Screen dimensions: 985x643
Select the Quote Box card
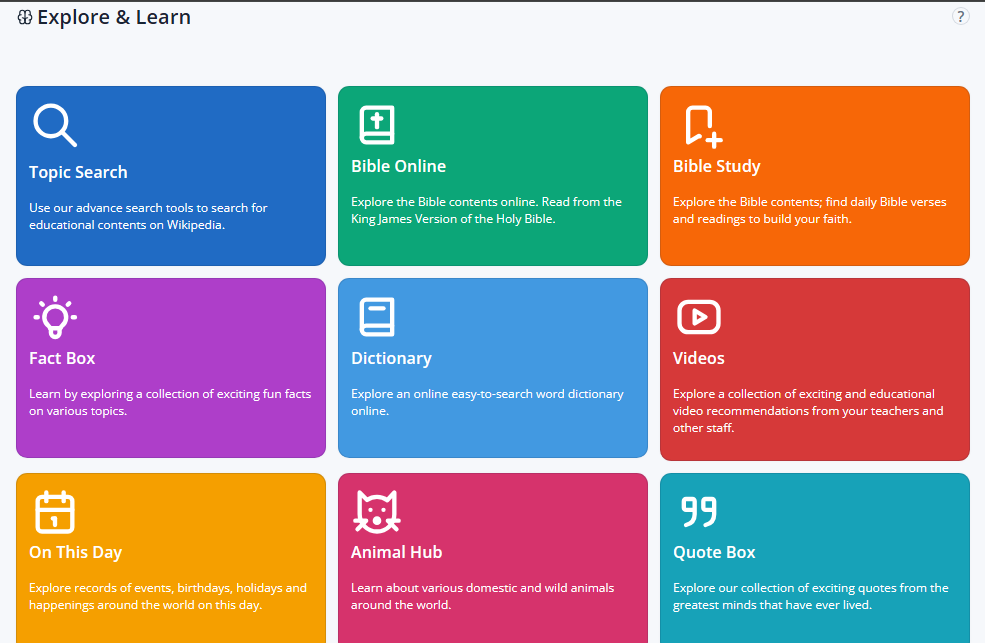(x=814, y=560)
